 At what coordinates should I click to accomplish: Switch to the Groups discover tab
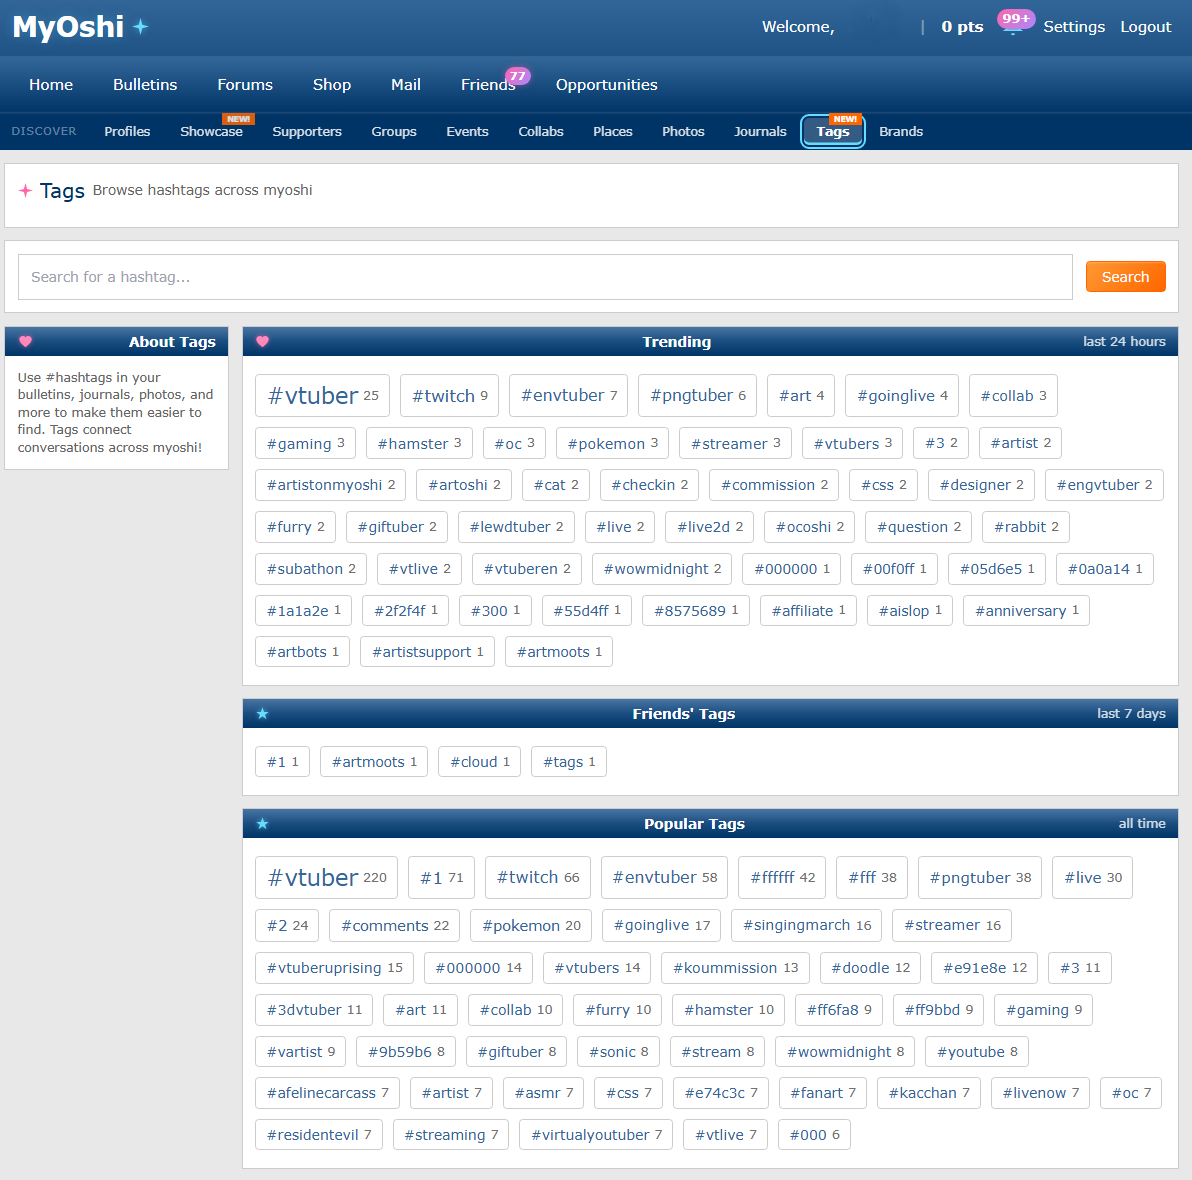(394, 132)
